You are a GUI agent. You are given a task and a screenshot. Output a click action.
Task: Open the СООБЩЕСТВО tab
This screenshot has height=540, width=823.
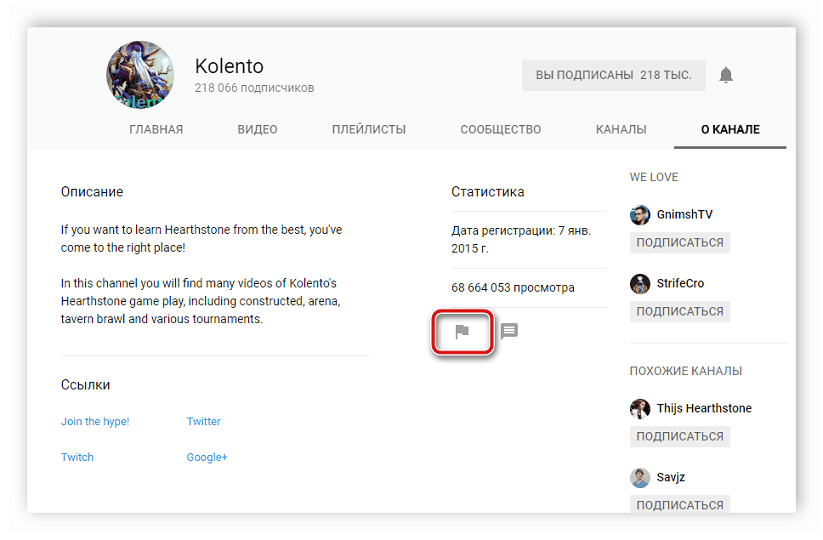[501, 130]
